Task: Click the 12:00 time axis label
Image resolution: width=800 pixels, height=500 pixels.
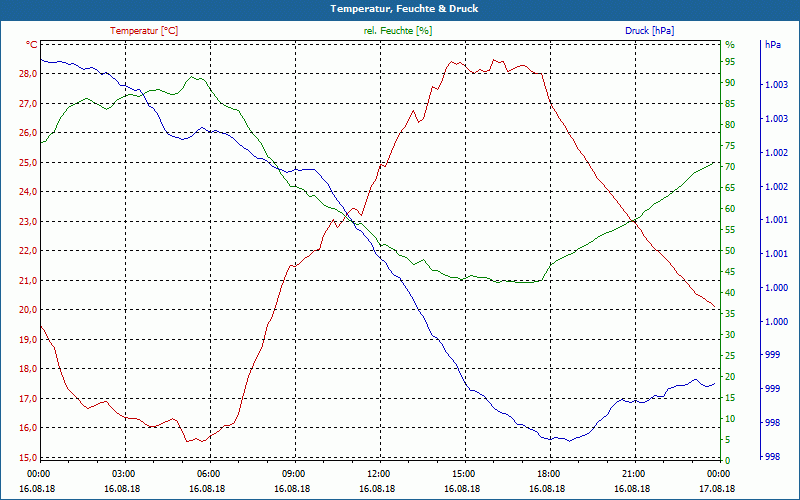Action: coord(379,473)
